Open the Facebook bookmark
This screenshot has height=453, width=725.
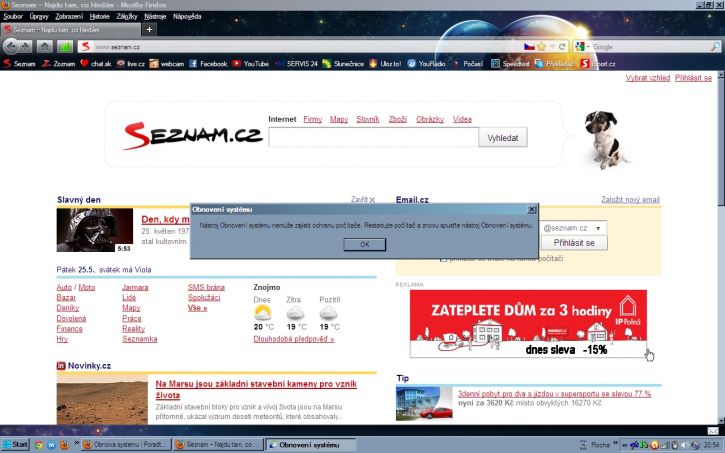click(208, 64)
